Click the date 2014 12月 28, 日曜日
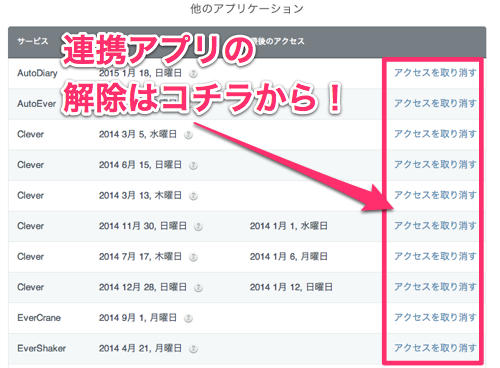500x368 pixels. coord(143,287)
